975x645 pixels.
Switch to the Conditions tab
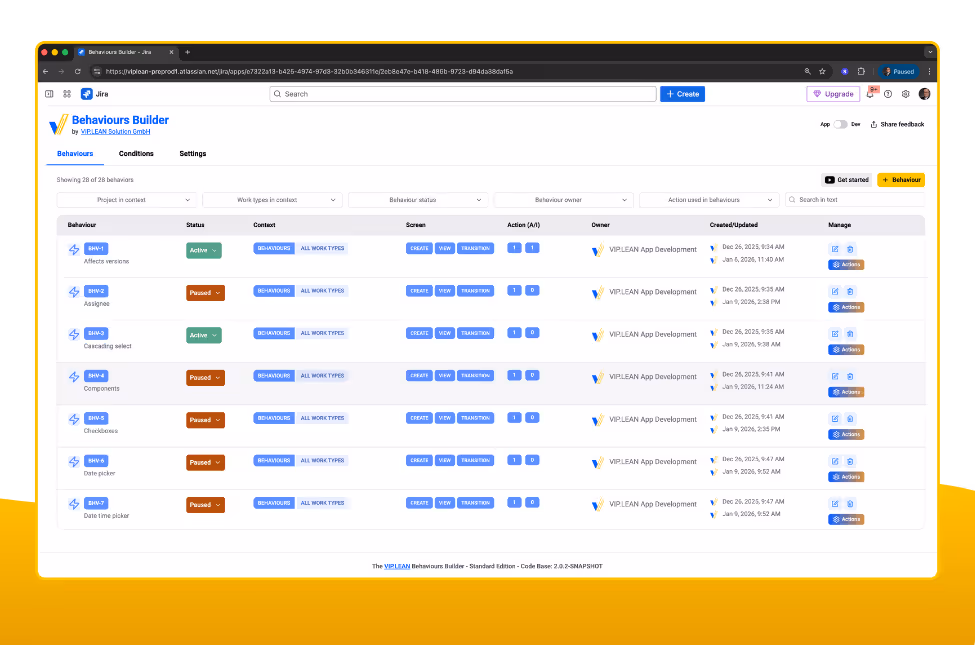[136, 154]
